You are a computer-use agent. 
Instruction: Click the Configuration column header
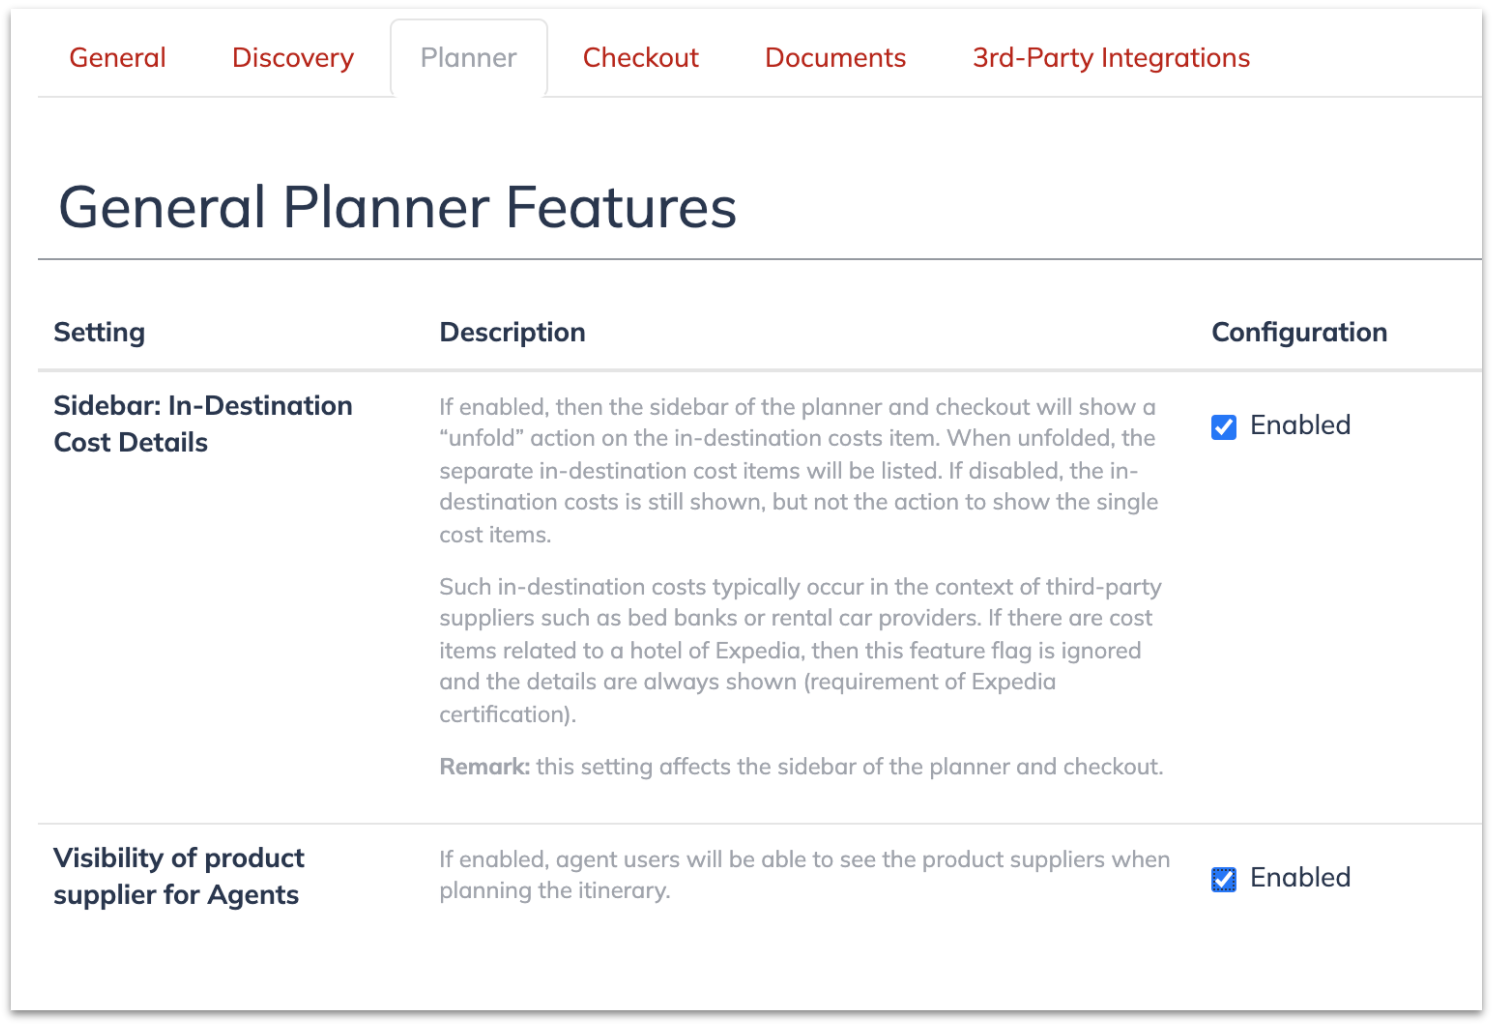pyautogui.click(x=1299, y=332)
